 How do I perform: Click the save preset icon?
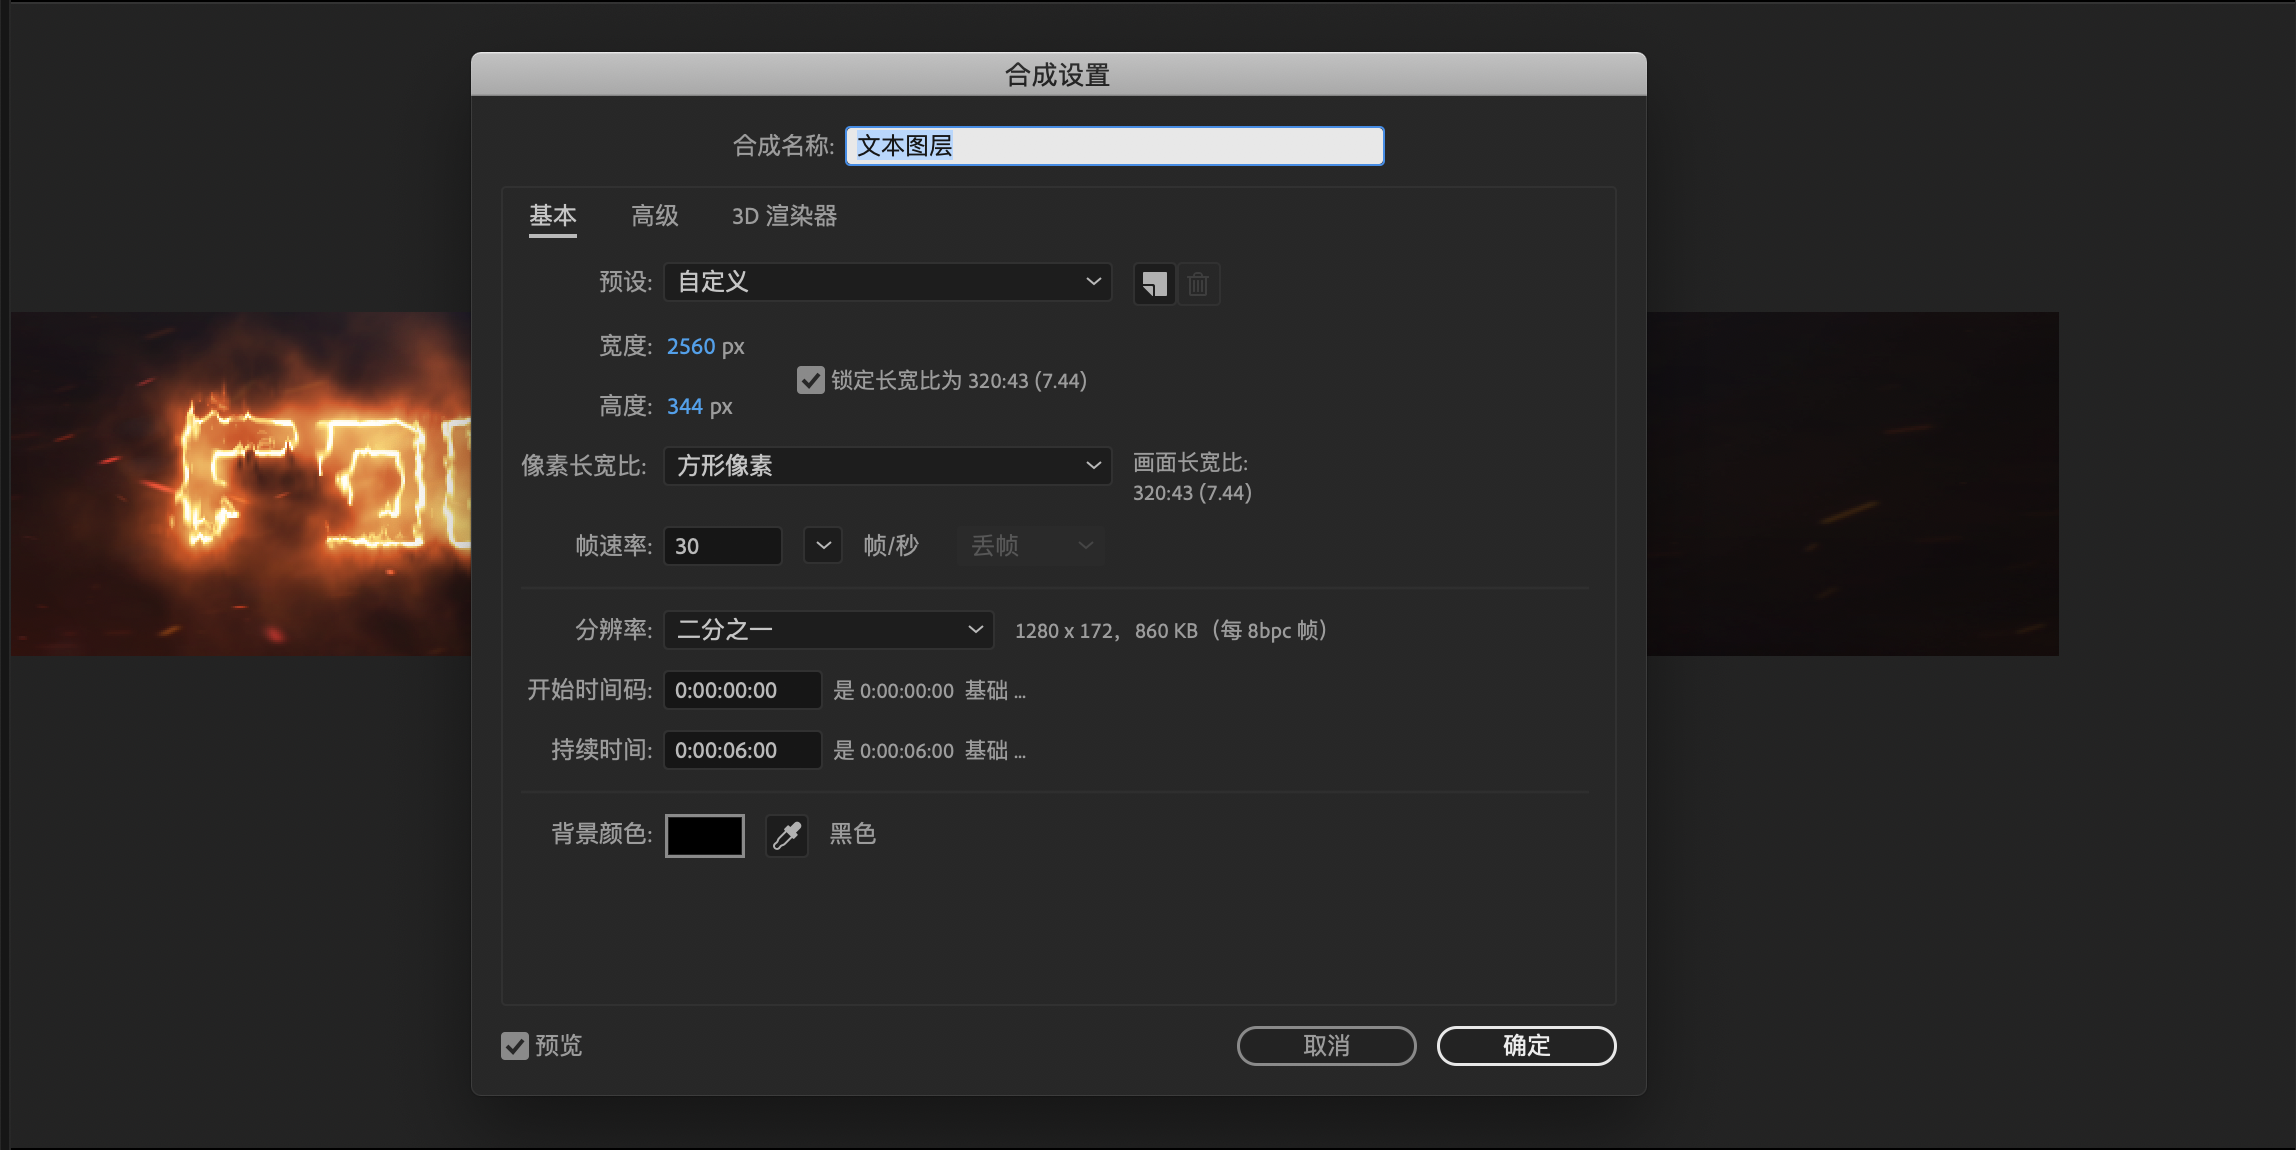coord(1154,284)
